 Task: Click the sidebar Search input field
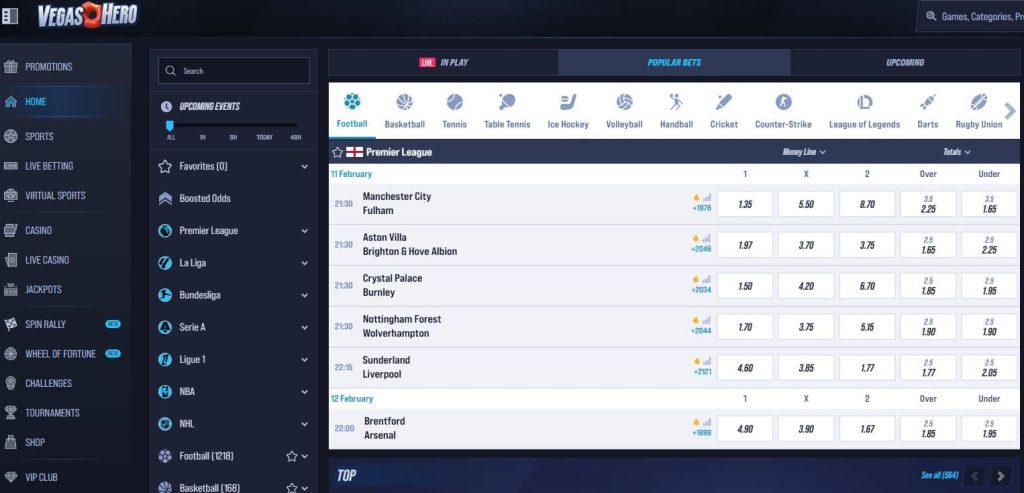point(233,71)
